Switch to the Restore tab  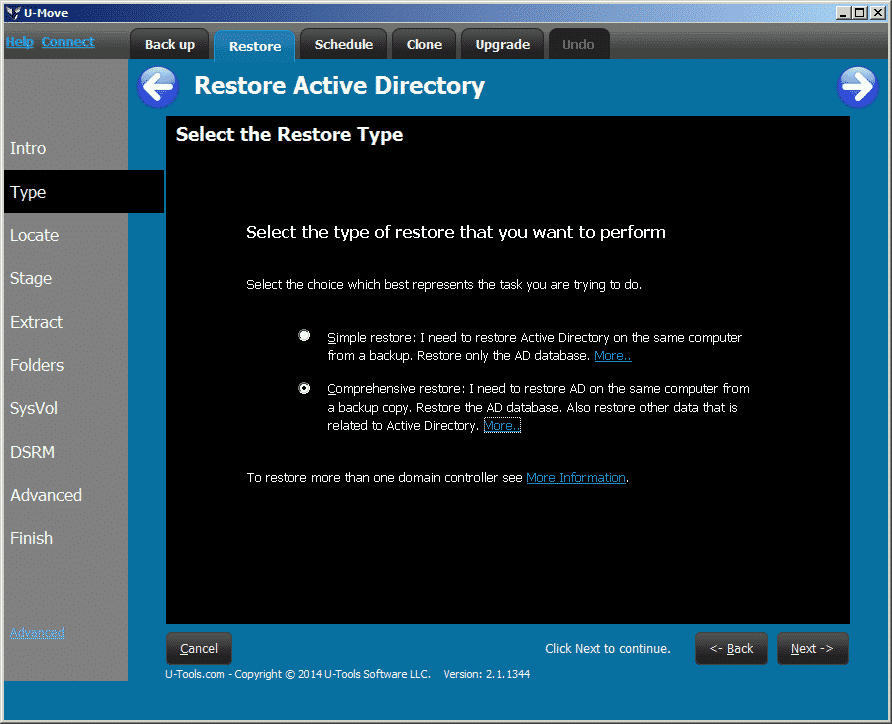[255, 46]
